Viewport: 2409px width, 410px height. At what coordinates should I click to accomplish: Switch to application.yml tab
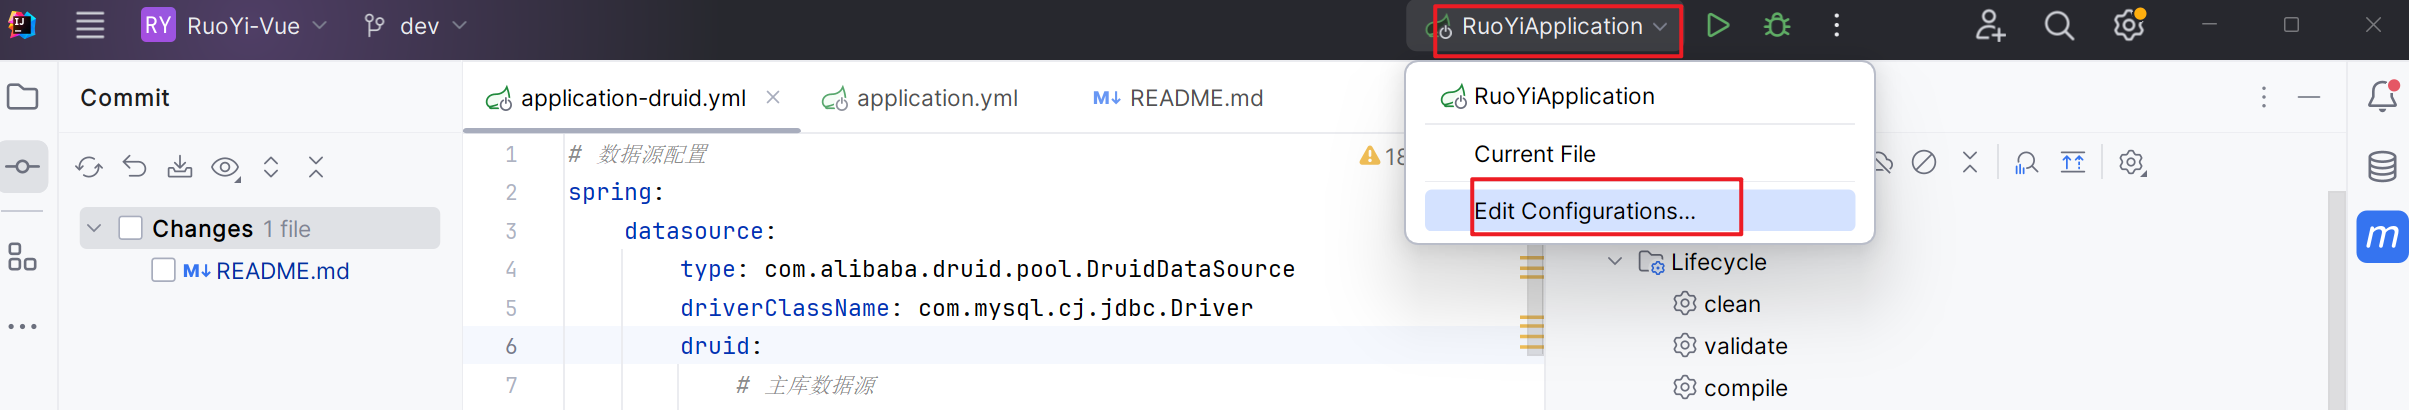[x=920, y=98]
